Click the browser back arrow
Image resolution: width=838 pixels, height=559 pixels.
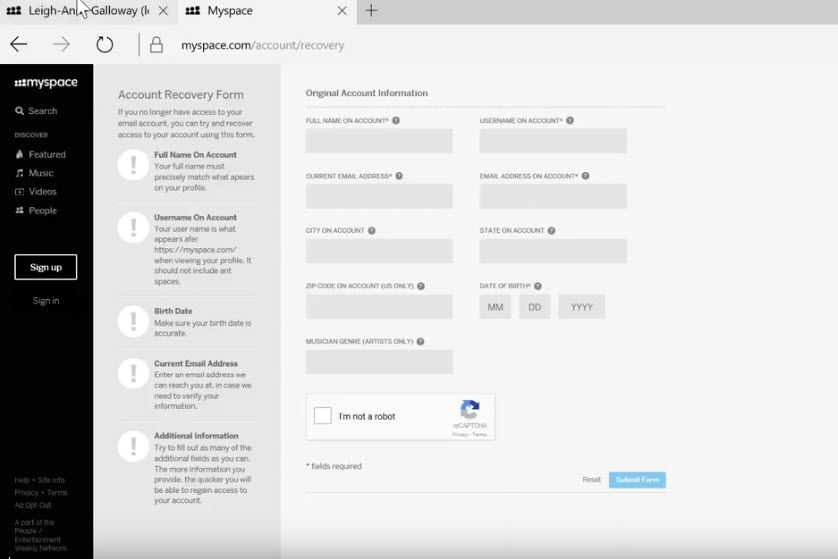(x=19, y=44)
